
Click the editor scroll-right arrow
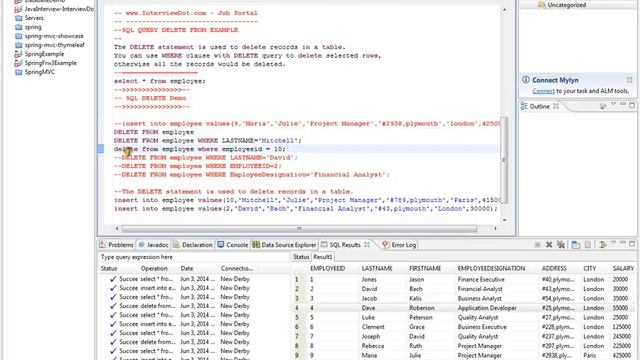click(x=496, y=229)
